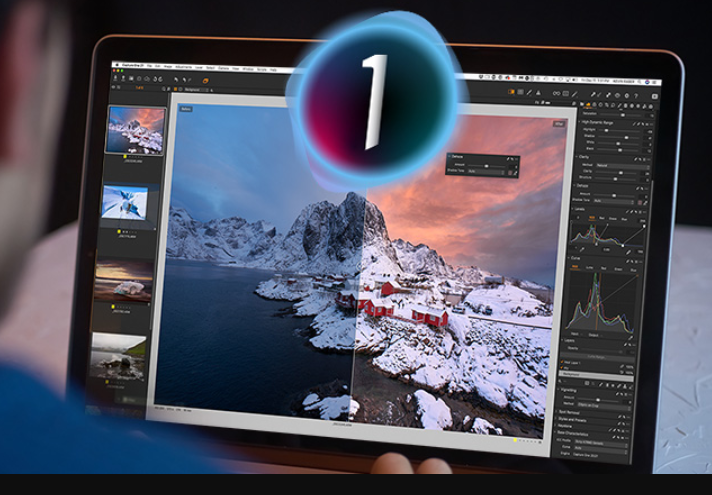
Task: Click the rightmost icon in the top toolbar
Action: pyautogui.click(x=655, y=96)
